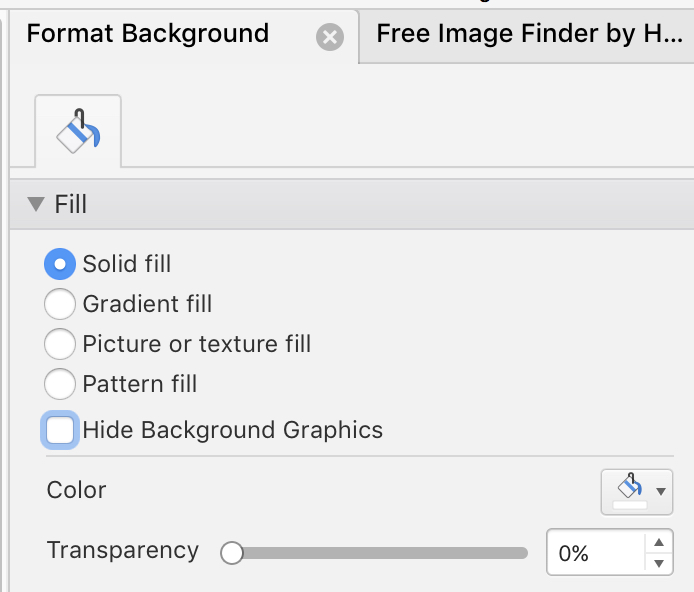Enable Hide Background Graphics checkbox
The width and height of the screenshot is (694, 592).
[60, 430]
